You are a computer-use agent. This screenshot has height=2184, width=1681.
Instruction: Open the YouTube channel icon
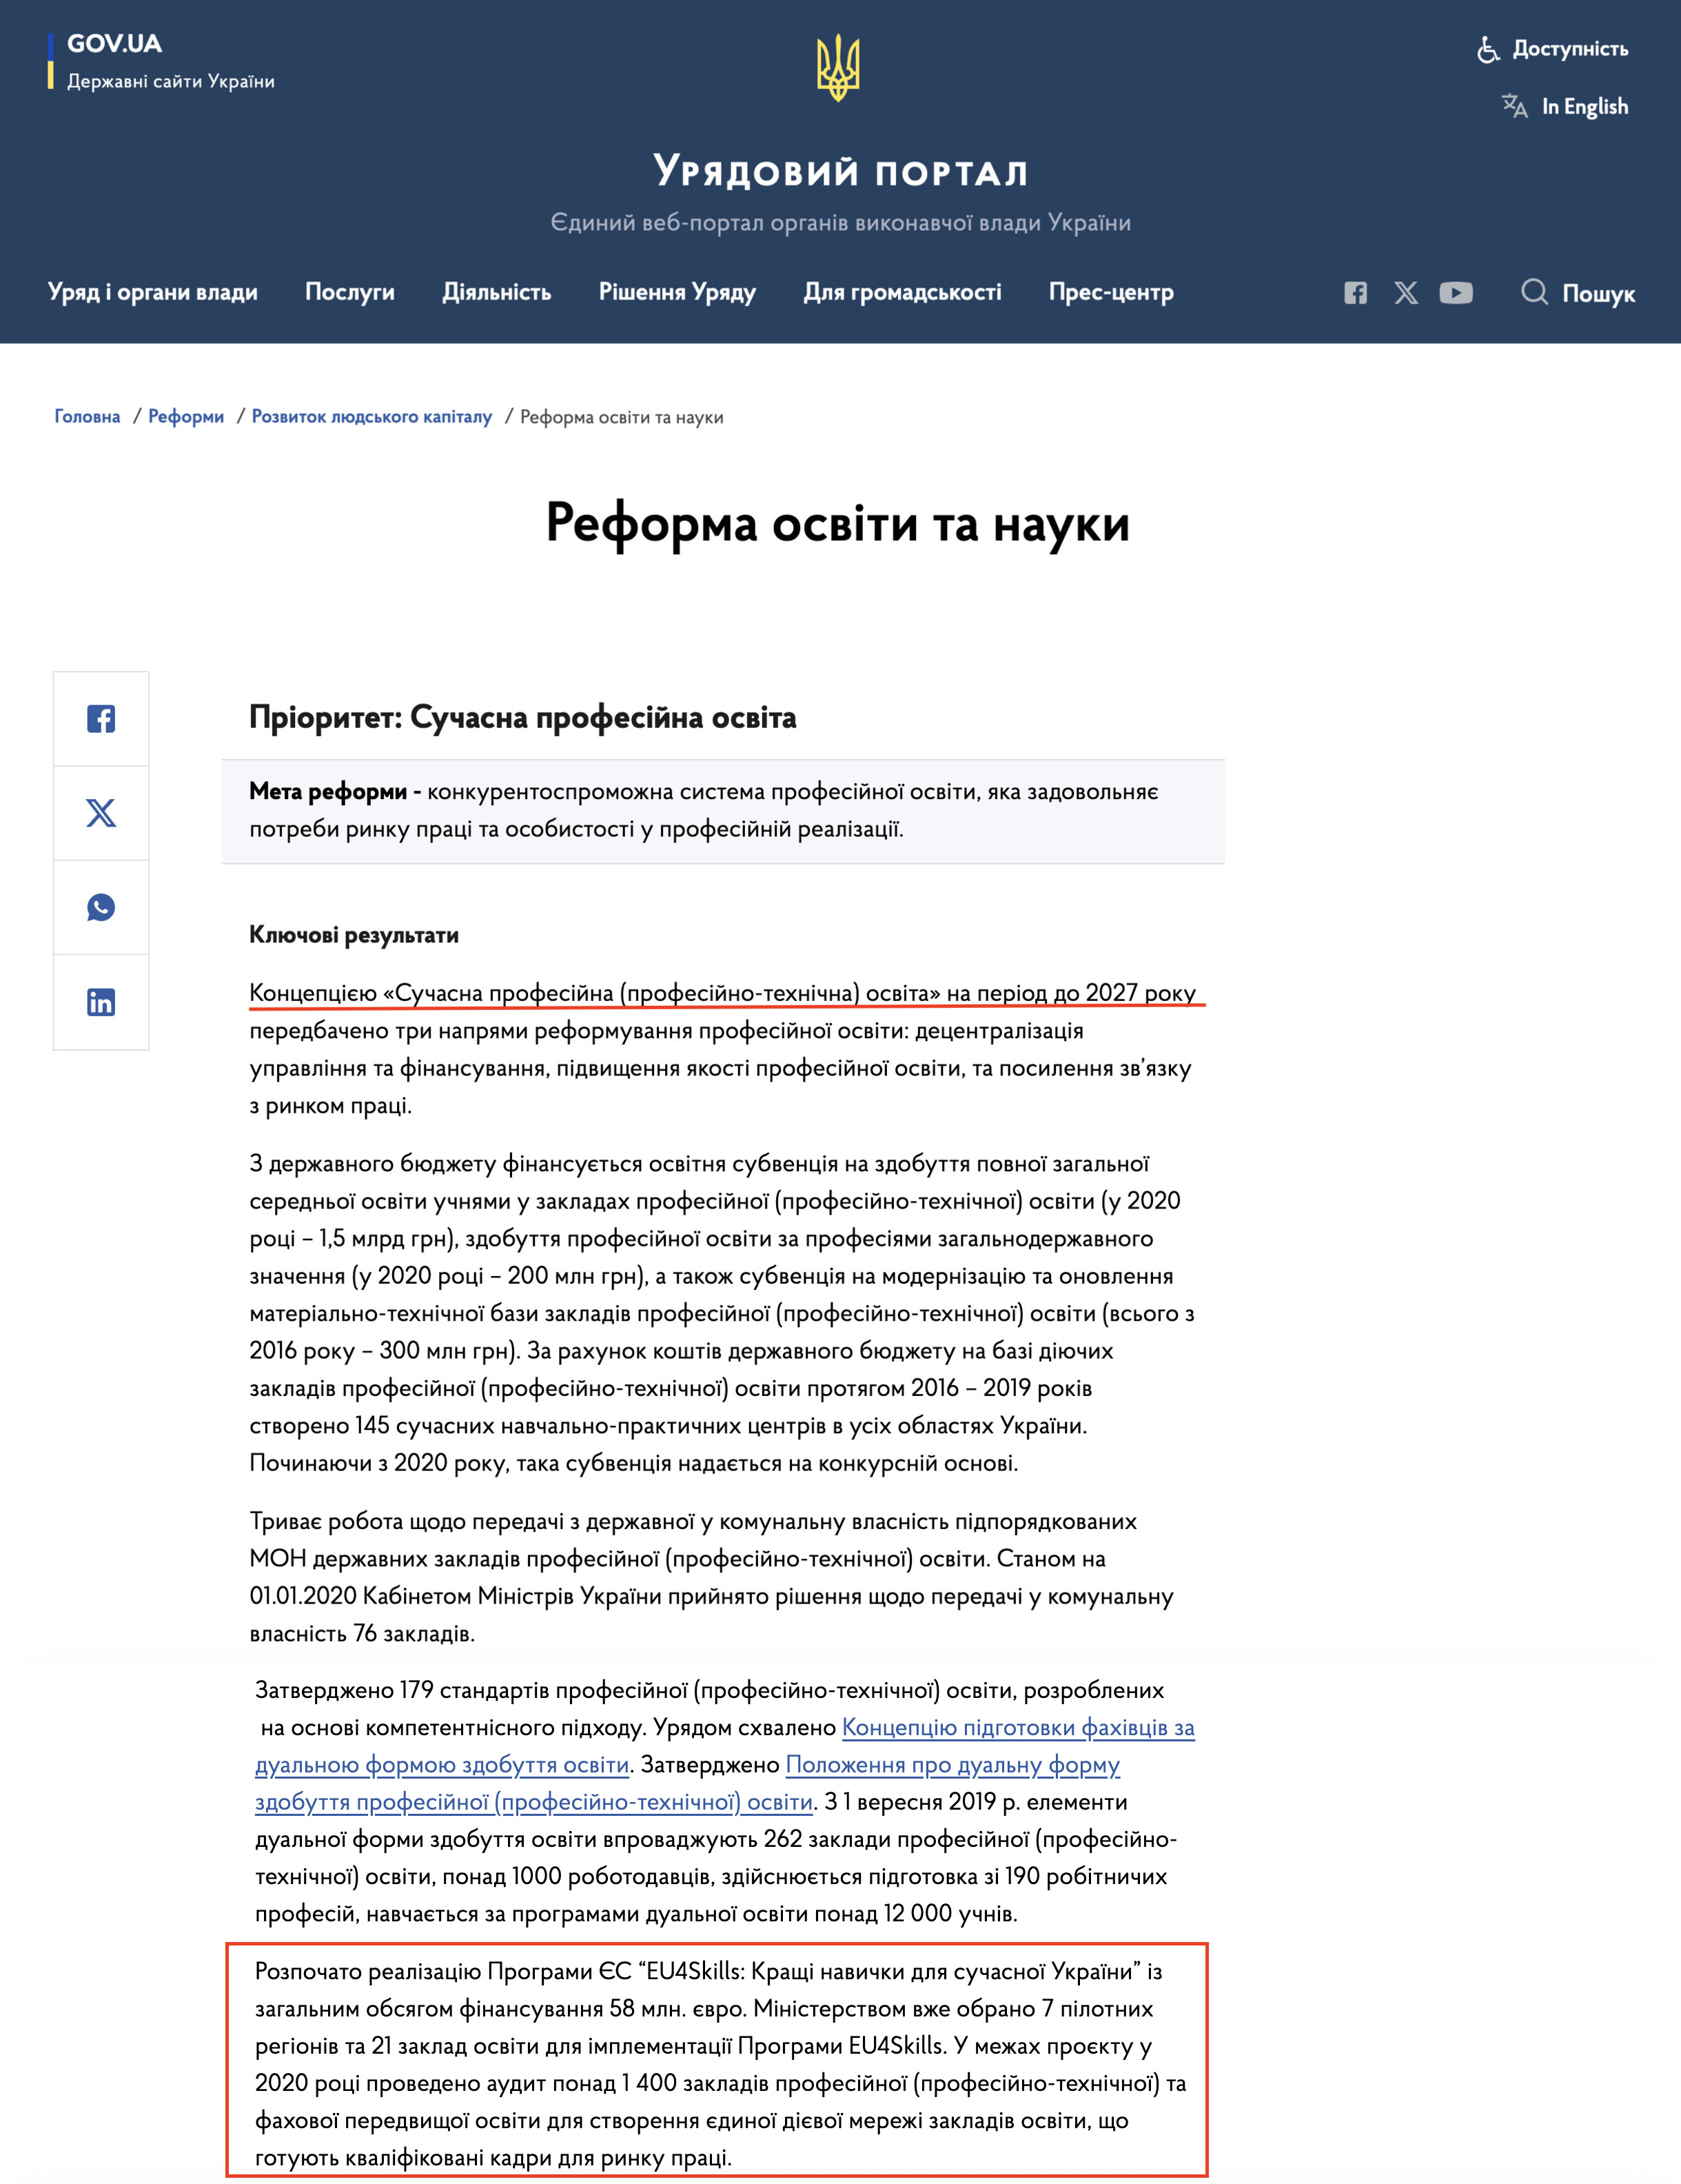(x=1456, y=293)
